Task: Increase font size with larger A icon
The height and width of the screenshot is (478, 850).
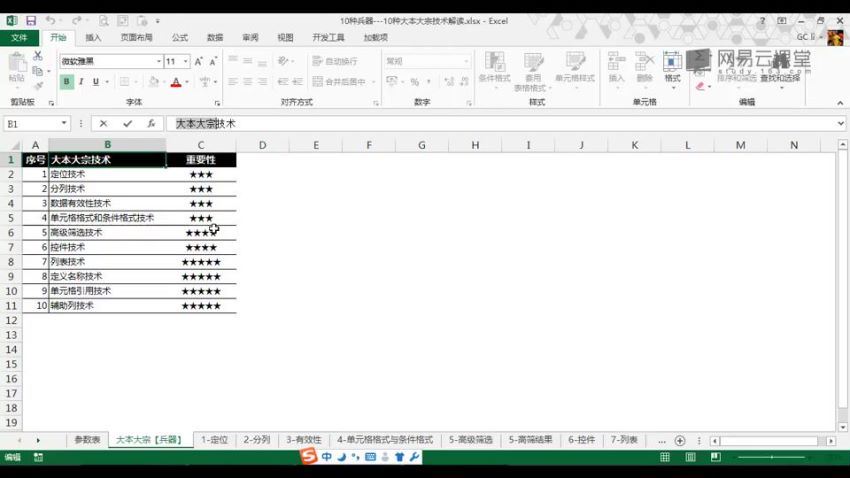Action: pos(198,62)
